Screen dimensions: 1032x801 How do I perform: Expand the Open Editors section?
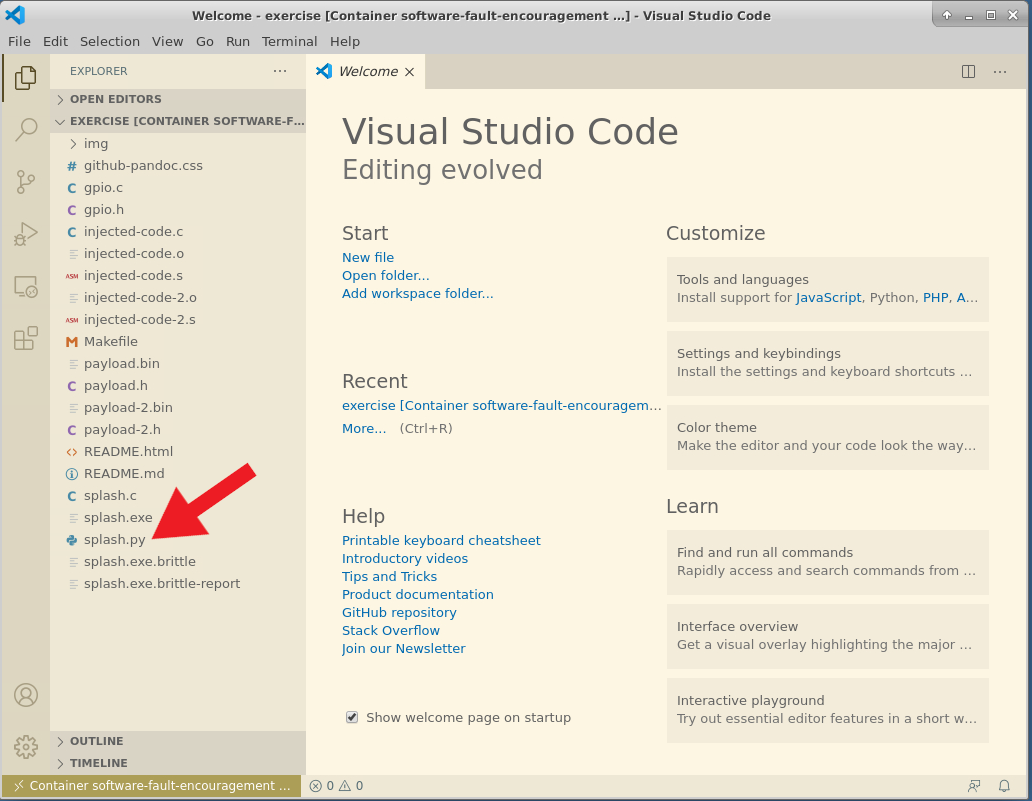(x=178, y=99)
